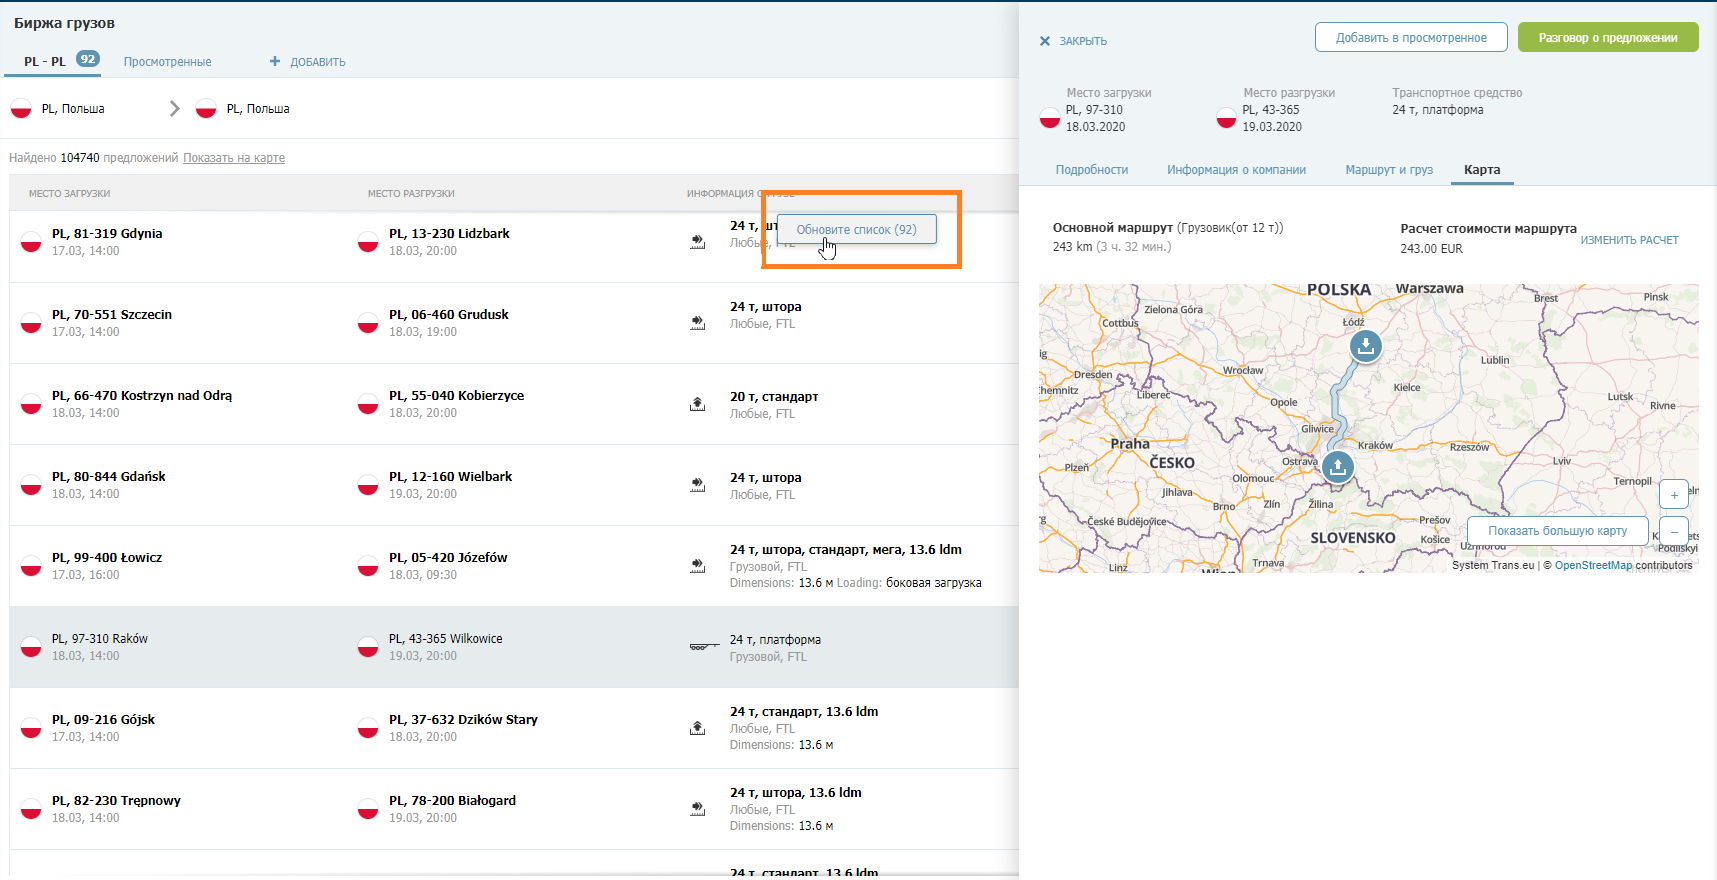Click loading-type icon in the Gdańsk row

[698, 484]
